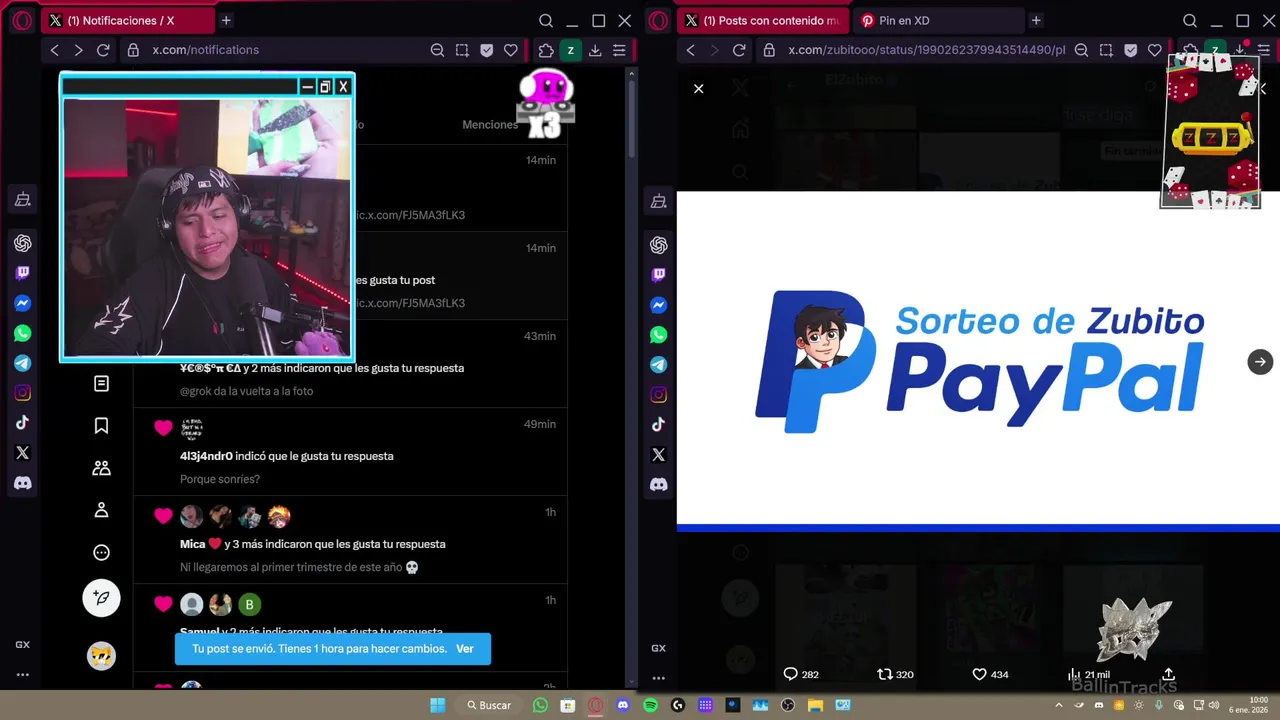Open new tab in left browser window
This screenshot has width=1280, height=720.
(226, 20)
